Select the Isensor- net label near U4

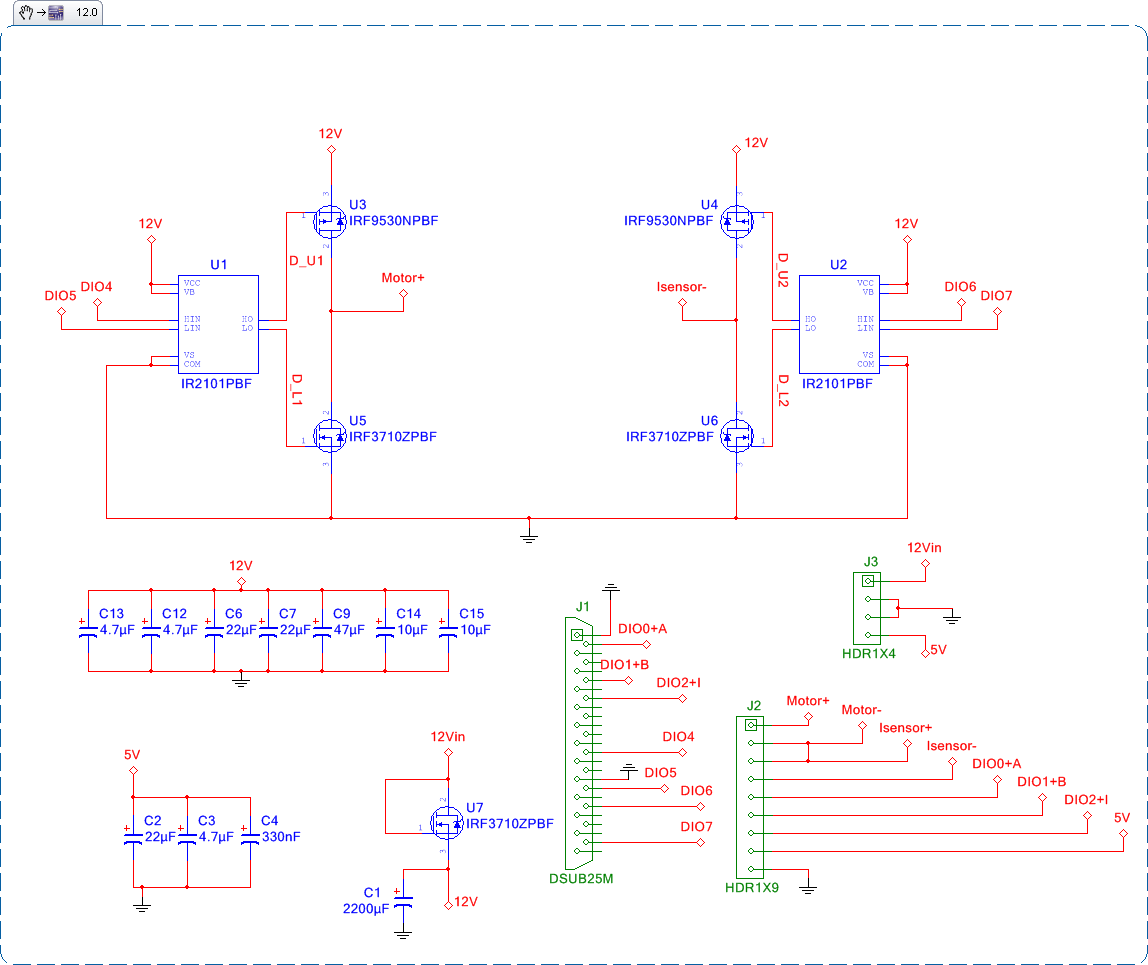(683, 287)
